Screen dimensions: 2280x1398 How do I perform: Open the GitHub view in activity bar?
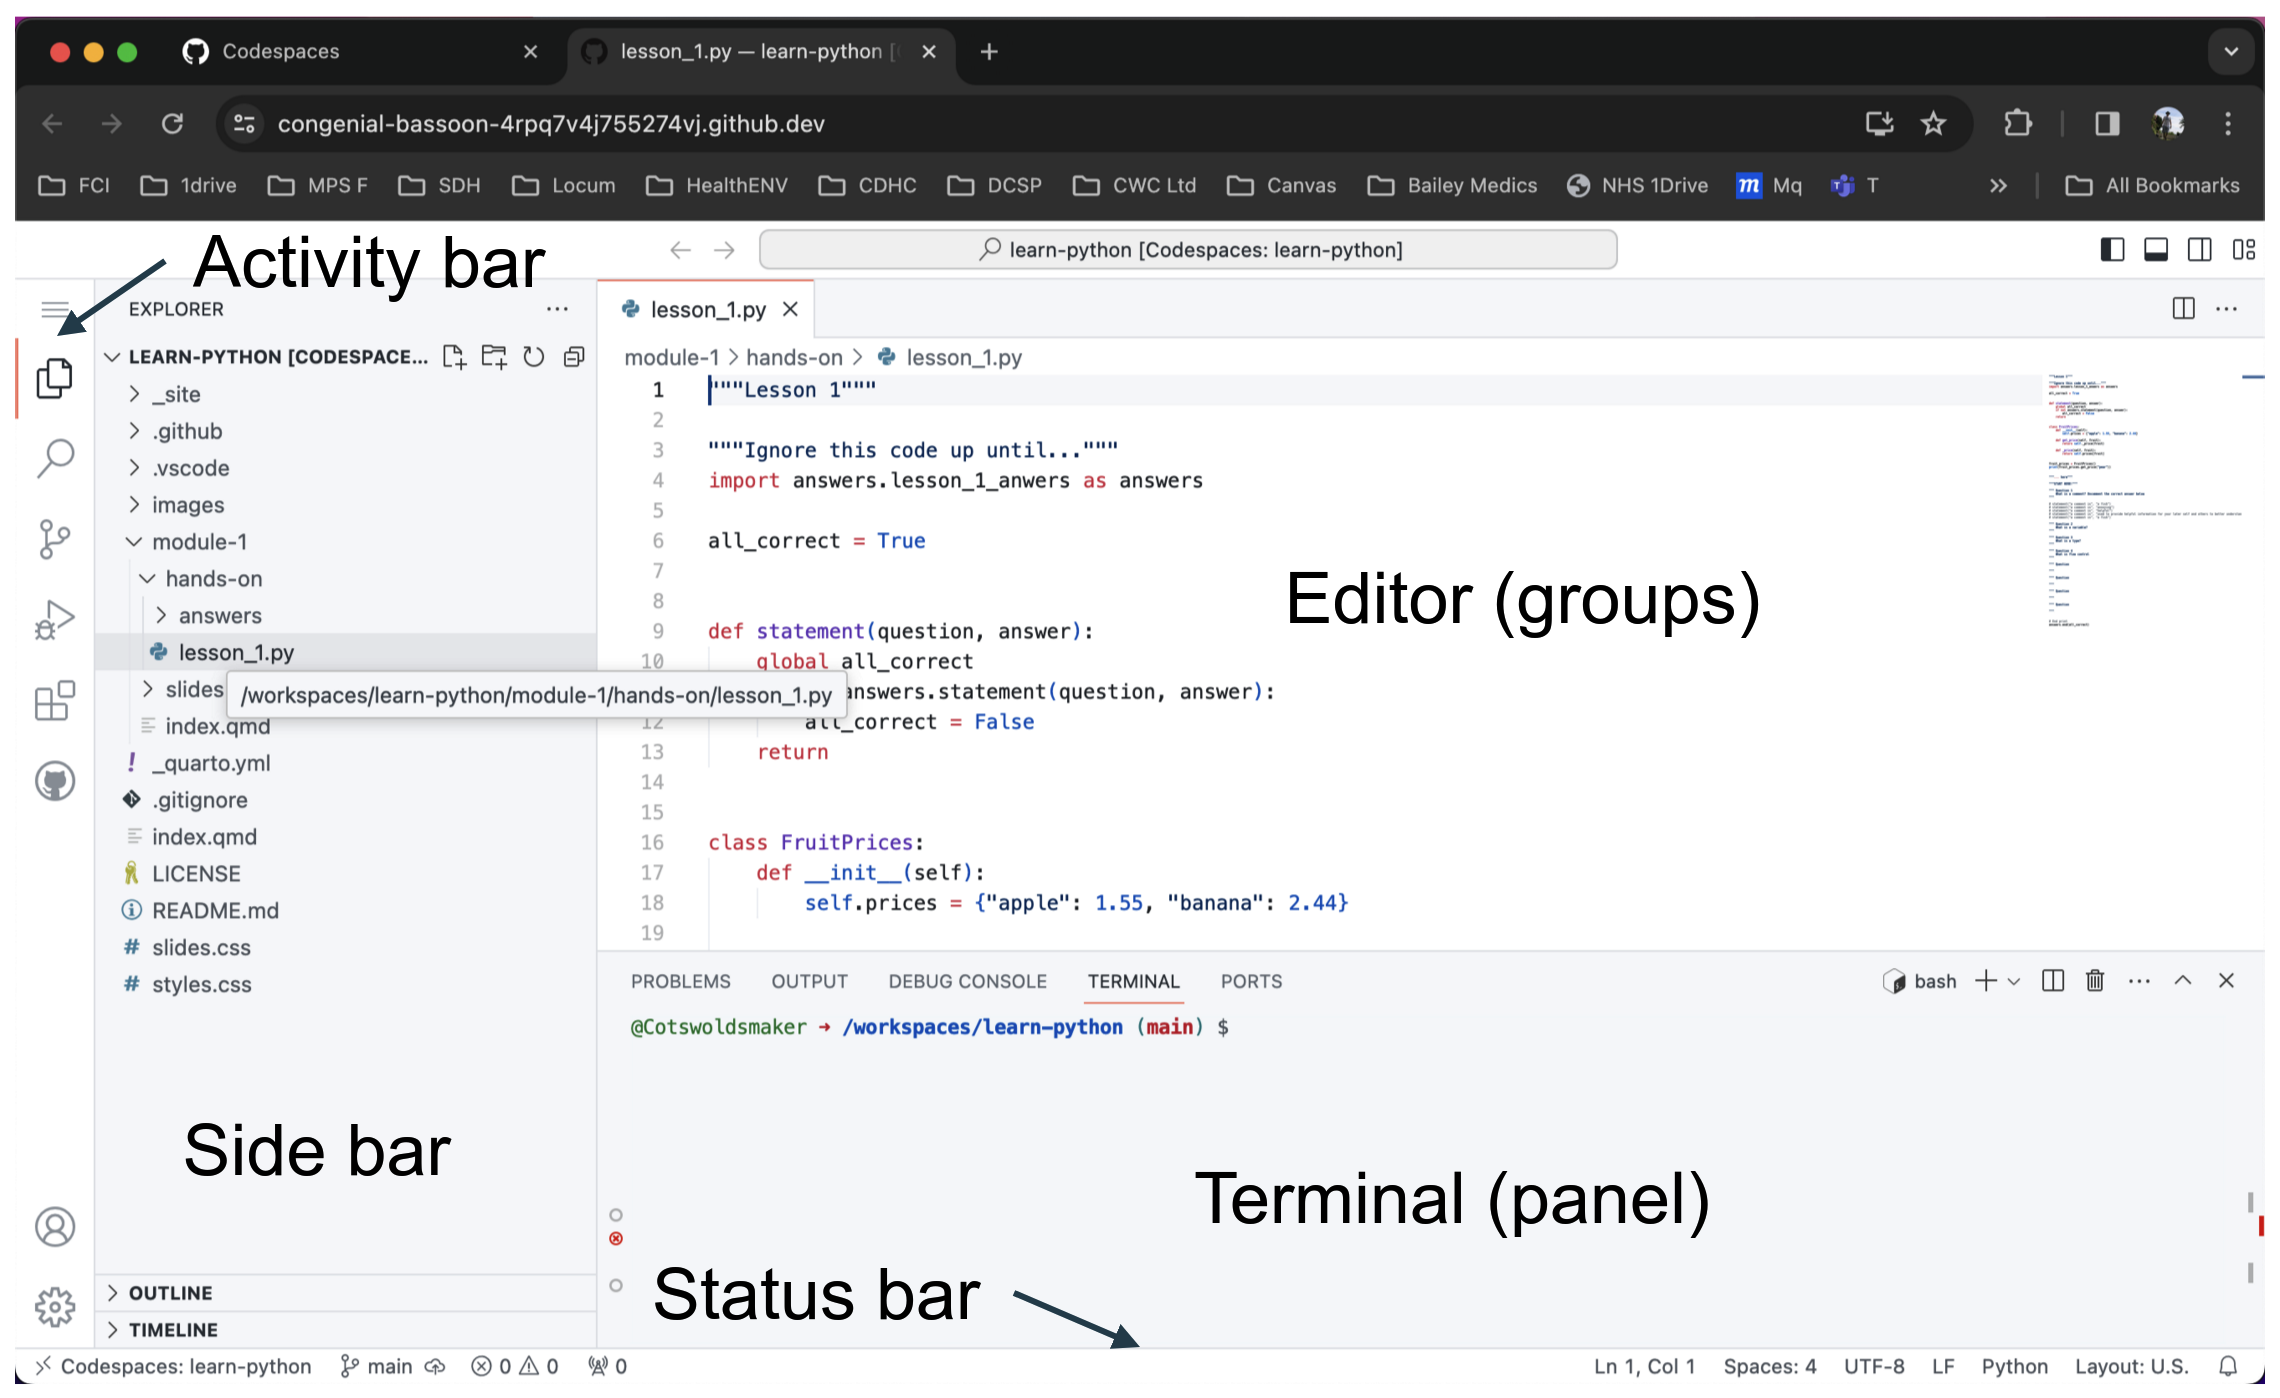coord(55,781)
